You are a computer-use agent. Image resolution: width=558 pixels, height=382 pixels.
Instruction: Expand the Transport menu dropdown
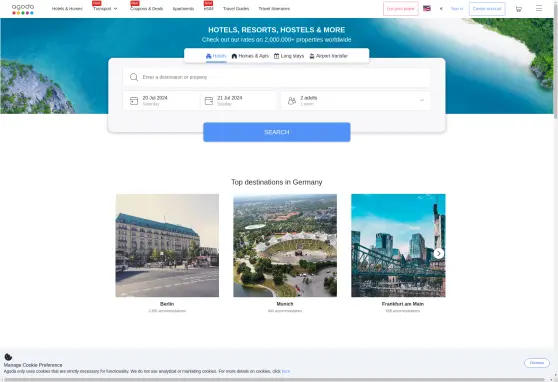tap(105, 9)
